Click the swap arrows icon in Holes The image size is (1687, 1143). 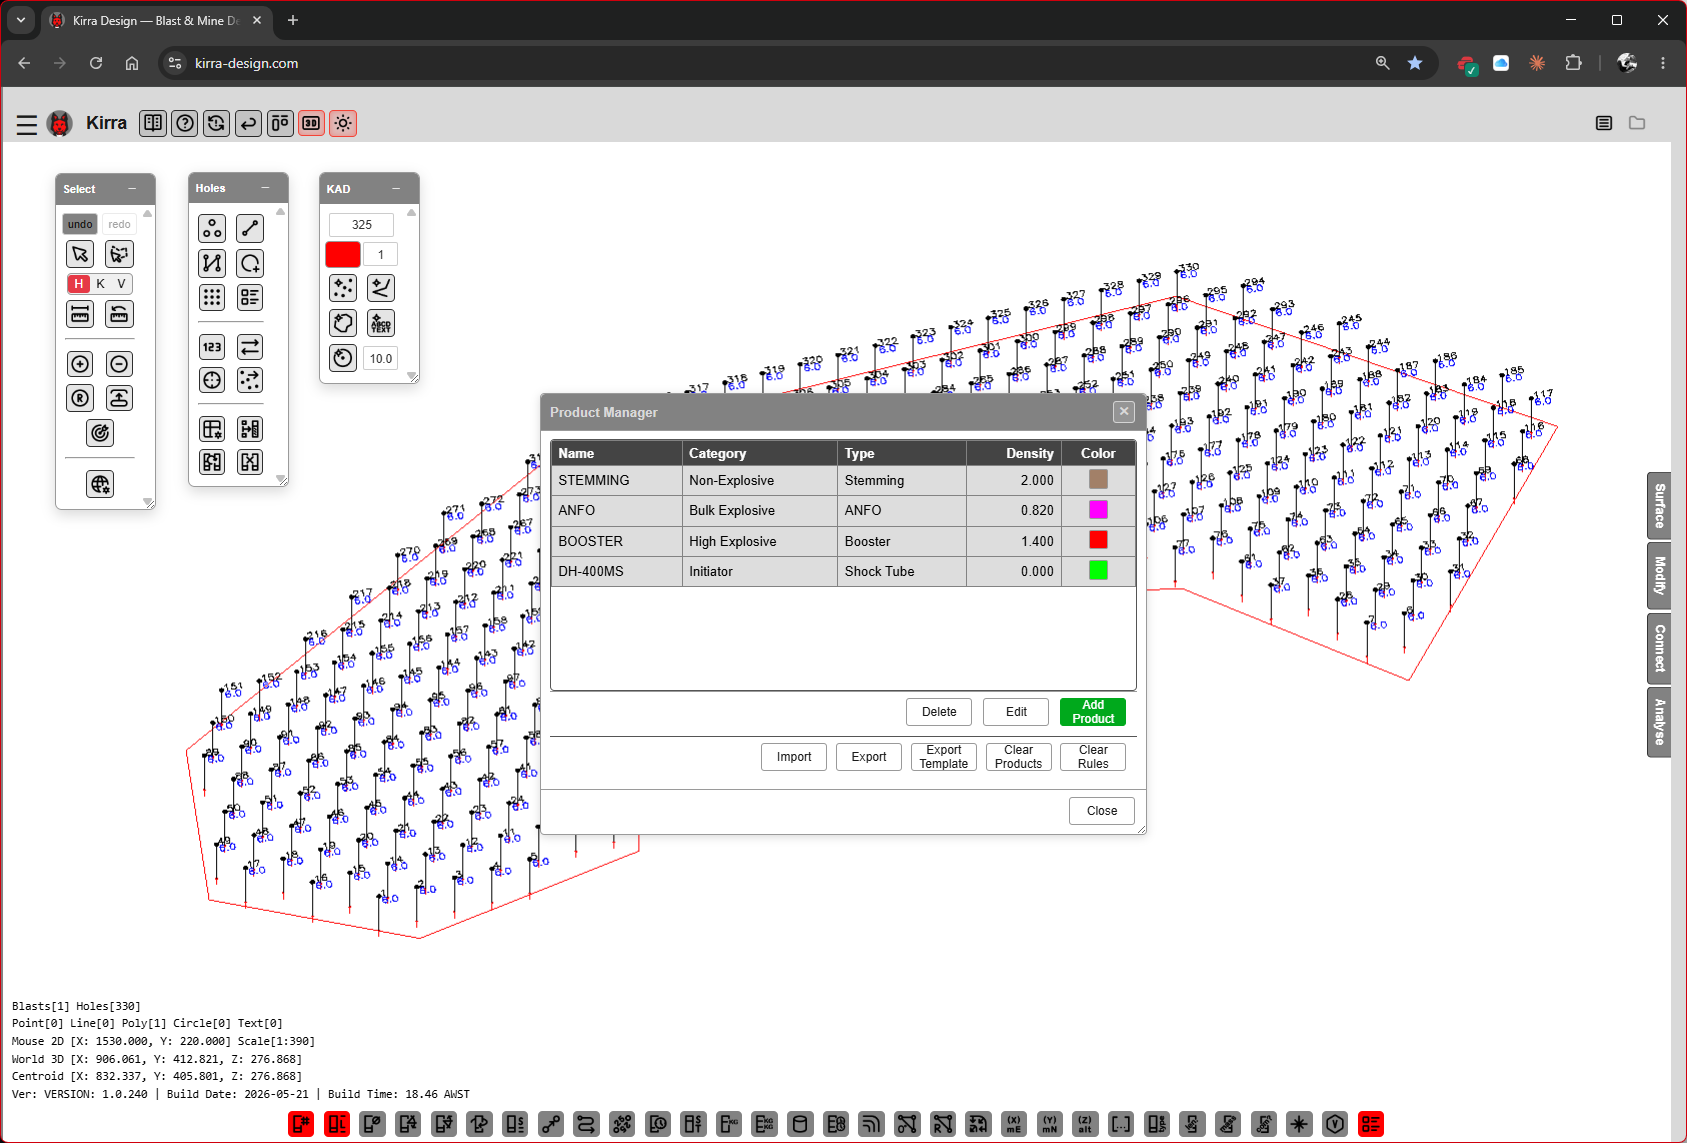tap(250, 347)
